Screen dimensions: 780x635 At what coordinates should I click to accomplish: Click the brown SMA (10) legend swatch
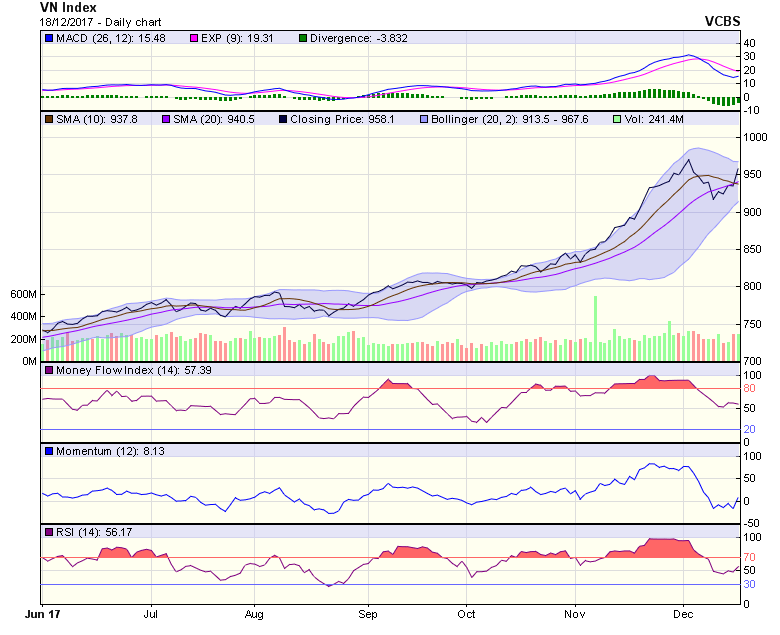tap(48, 118)
